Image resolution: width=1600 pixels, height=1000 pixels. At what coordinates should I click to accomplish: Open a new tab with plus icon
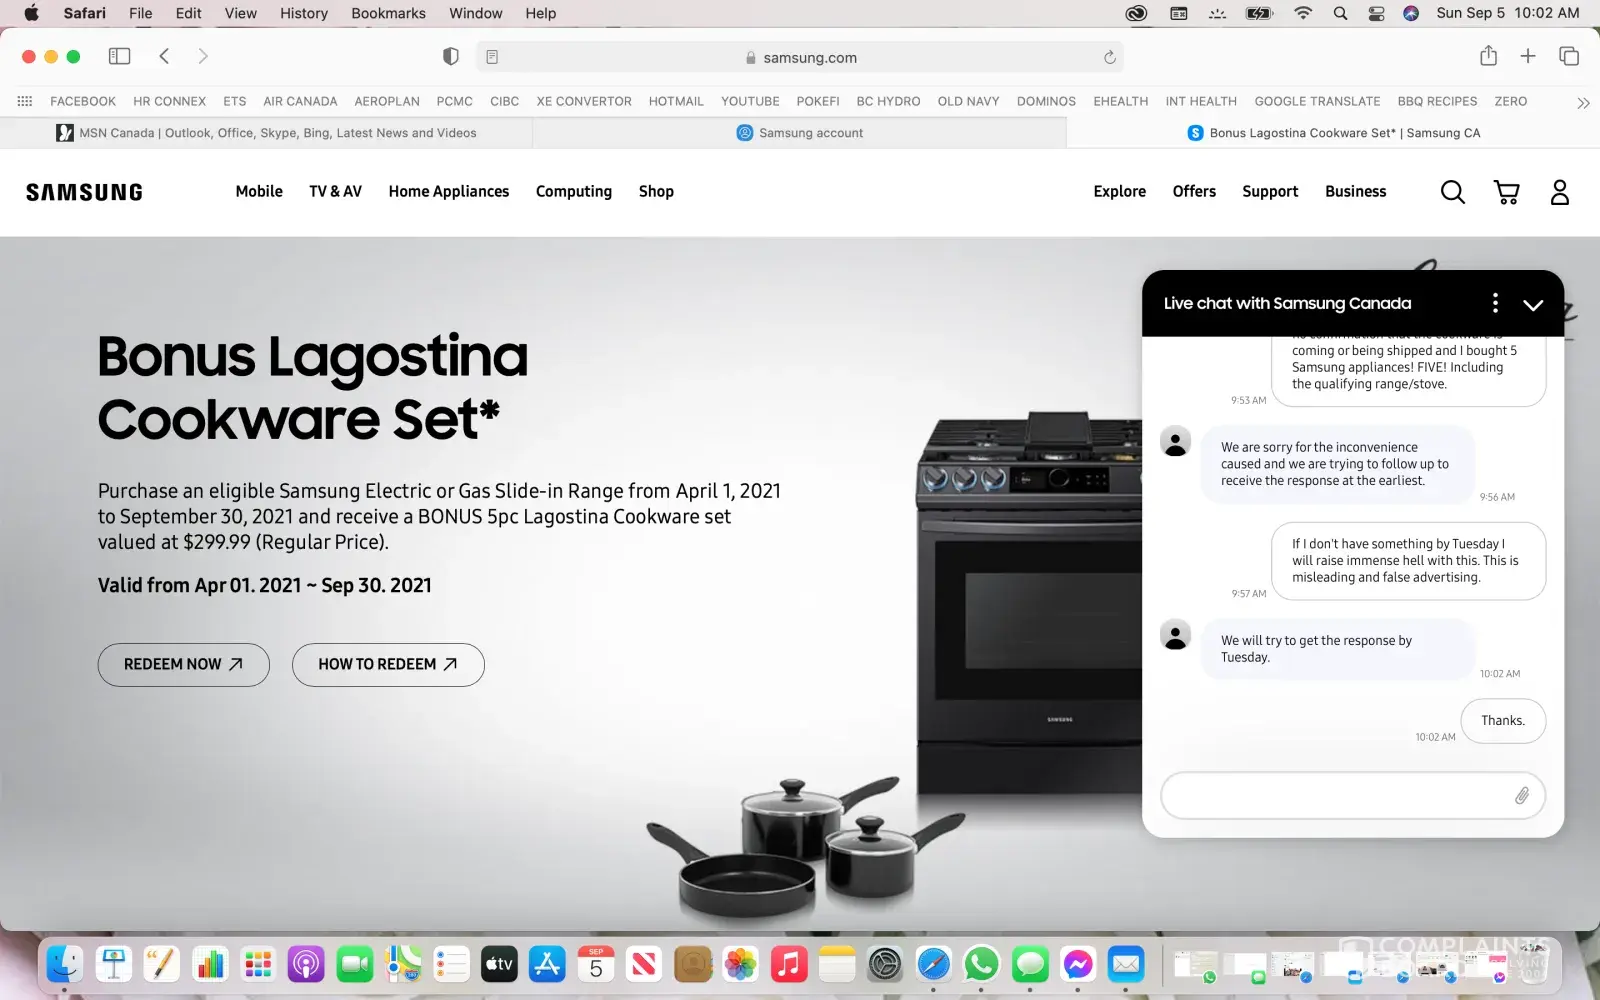(1528, 56)
